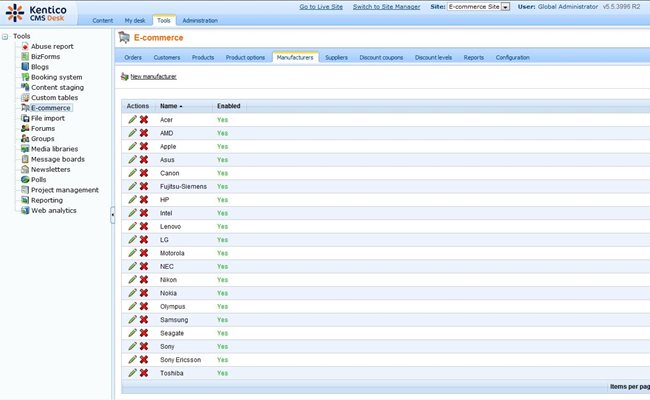Open Blogs in Tools tree
The height and width of the screenshot is (400, 650).
click(40, 67)
